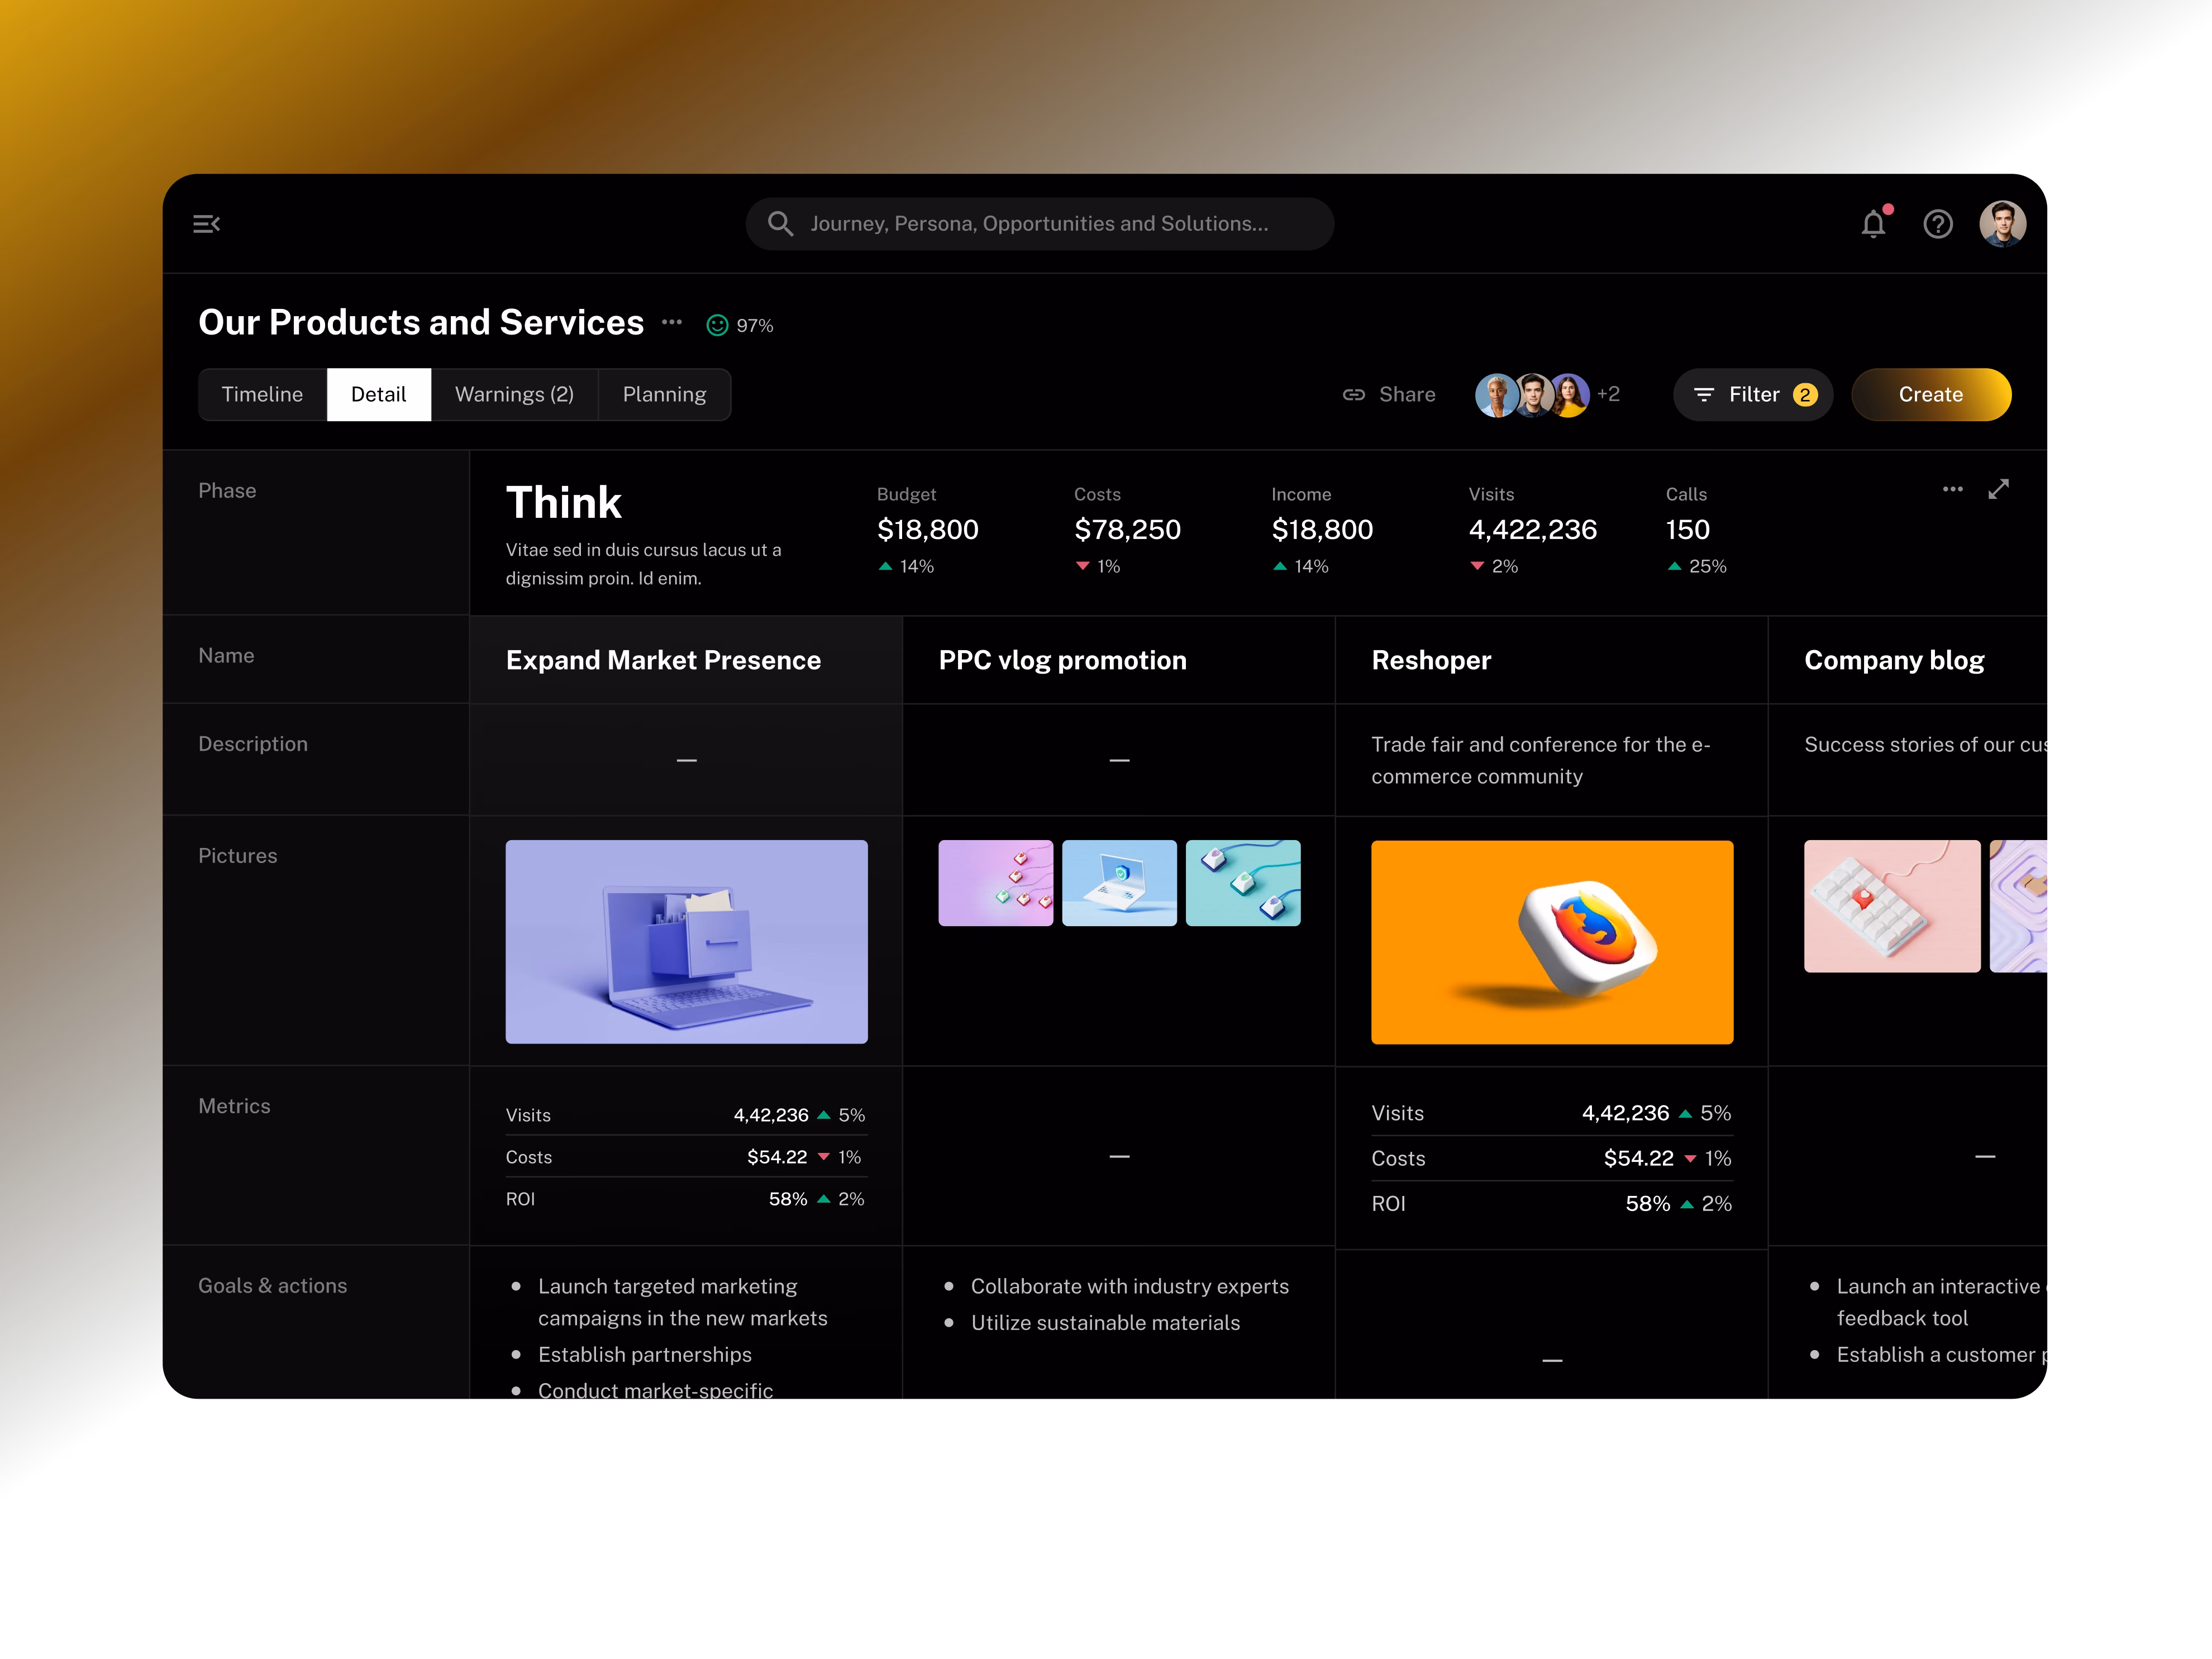Viewport: 2212px width, 1659px height.
Task: Click the help question mark icon
Action: pos(1937,224)
